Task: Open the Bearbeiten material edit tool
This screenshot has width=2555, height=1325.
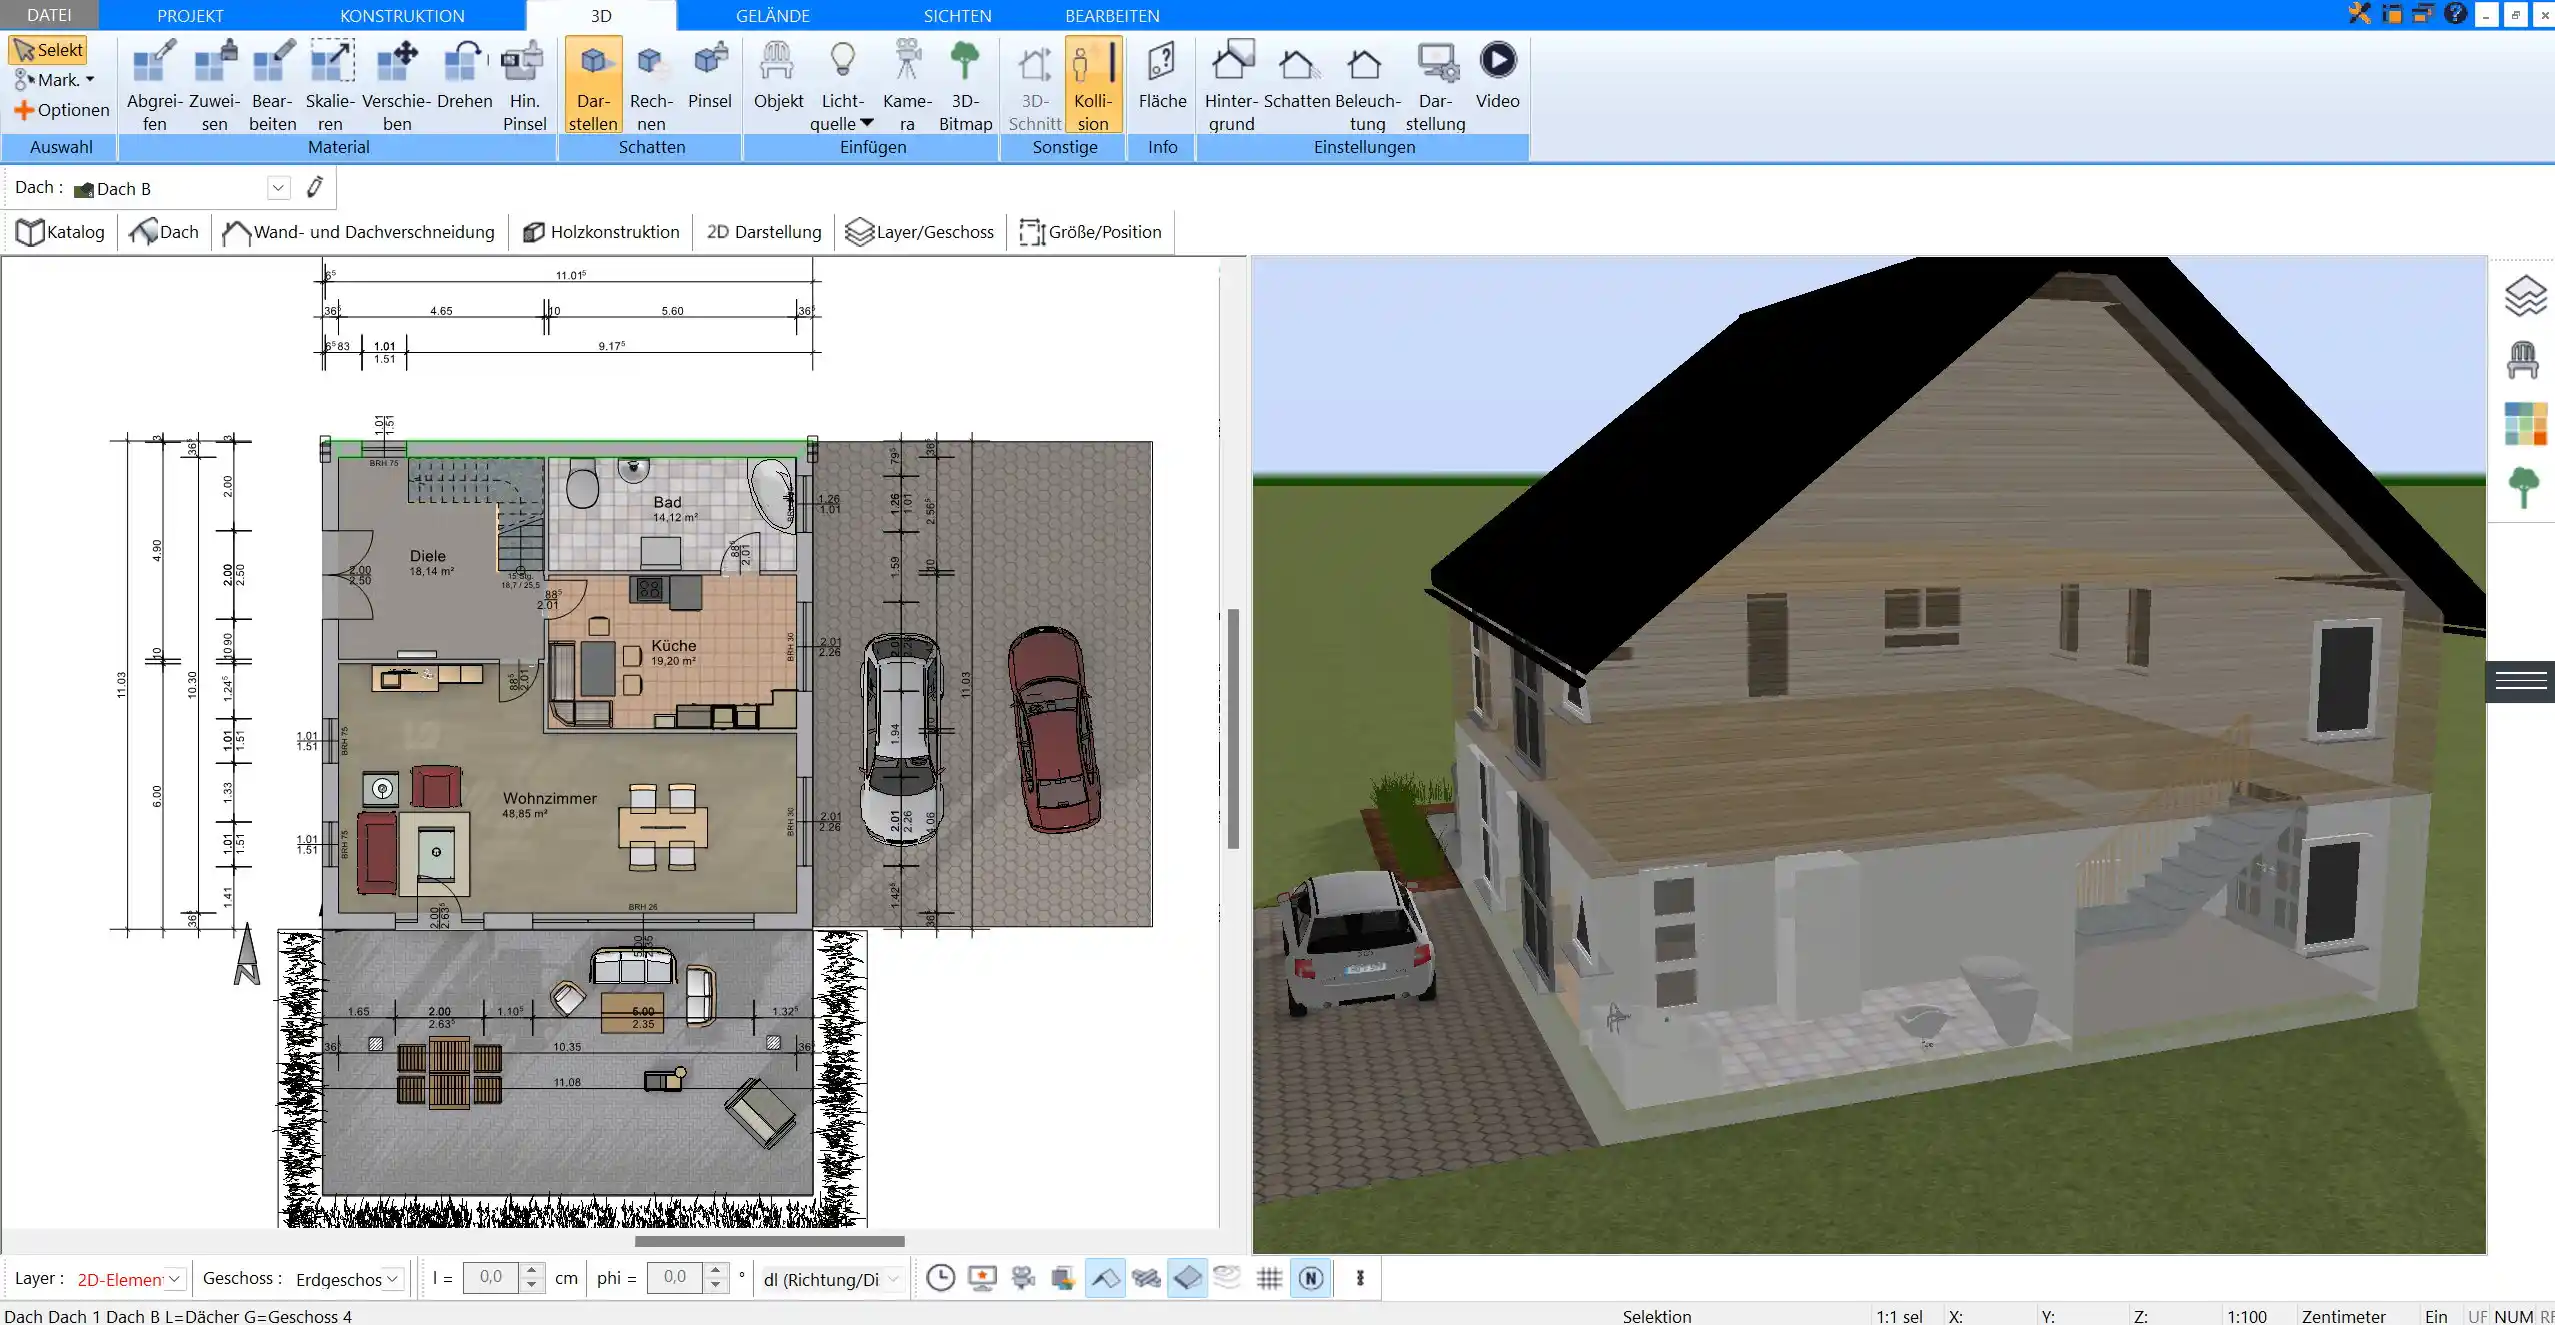Action: 273,85
